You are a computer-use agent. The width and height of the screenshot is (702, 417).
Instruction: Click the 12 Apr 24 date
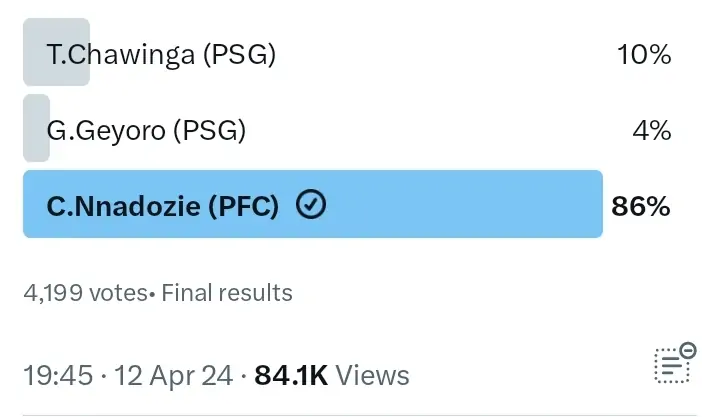[168, 375]
